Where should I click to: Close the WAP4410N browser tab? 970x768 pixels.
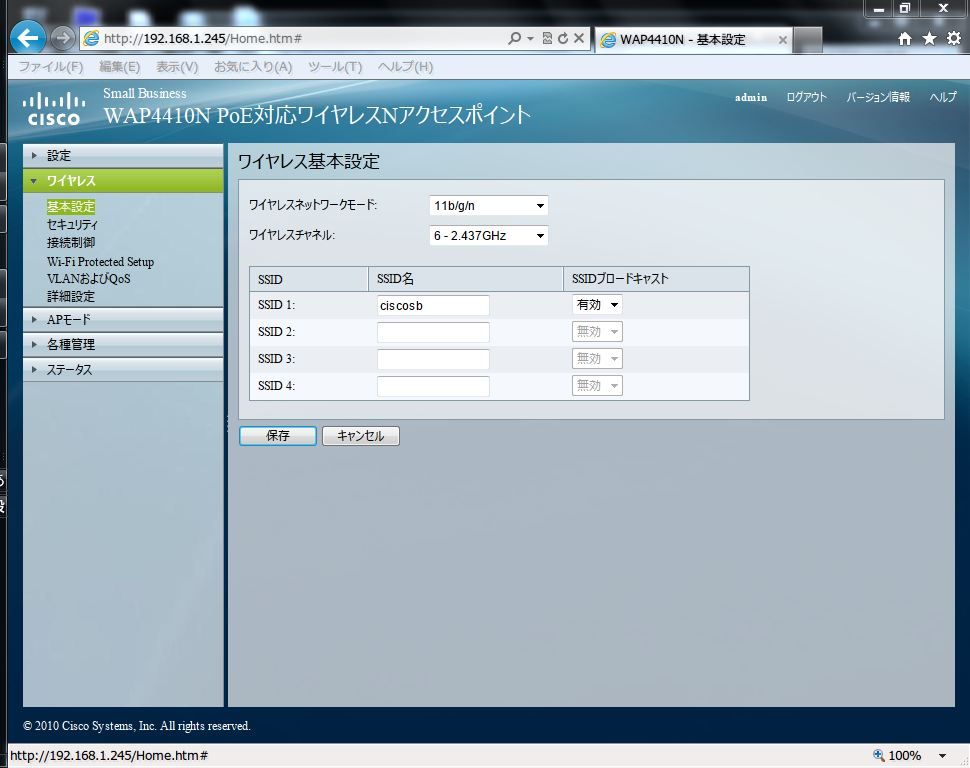point(783,40)
